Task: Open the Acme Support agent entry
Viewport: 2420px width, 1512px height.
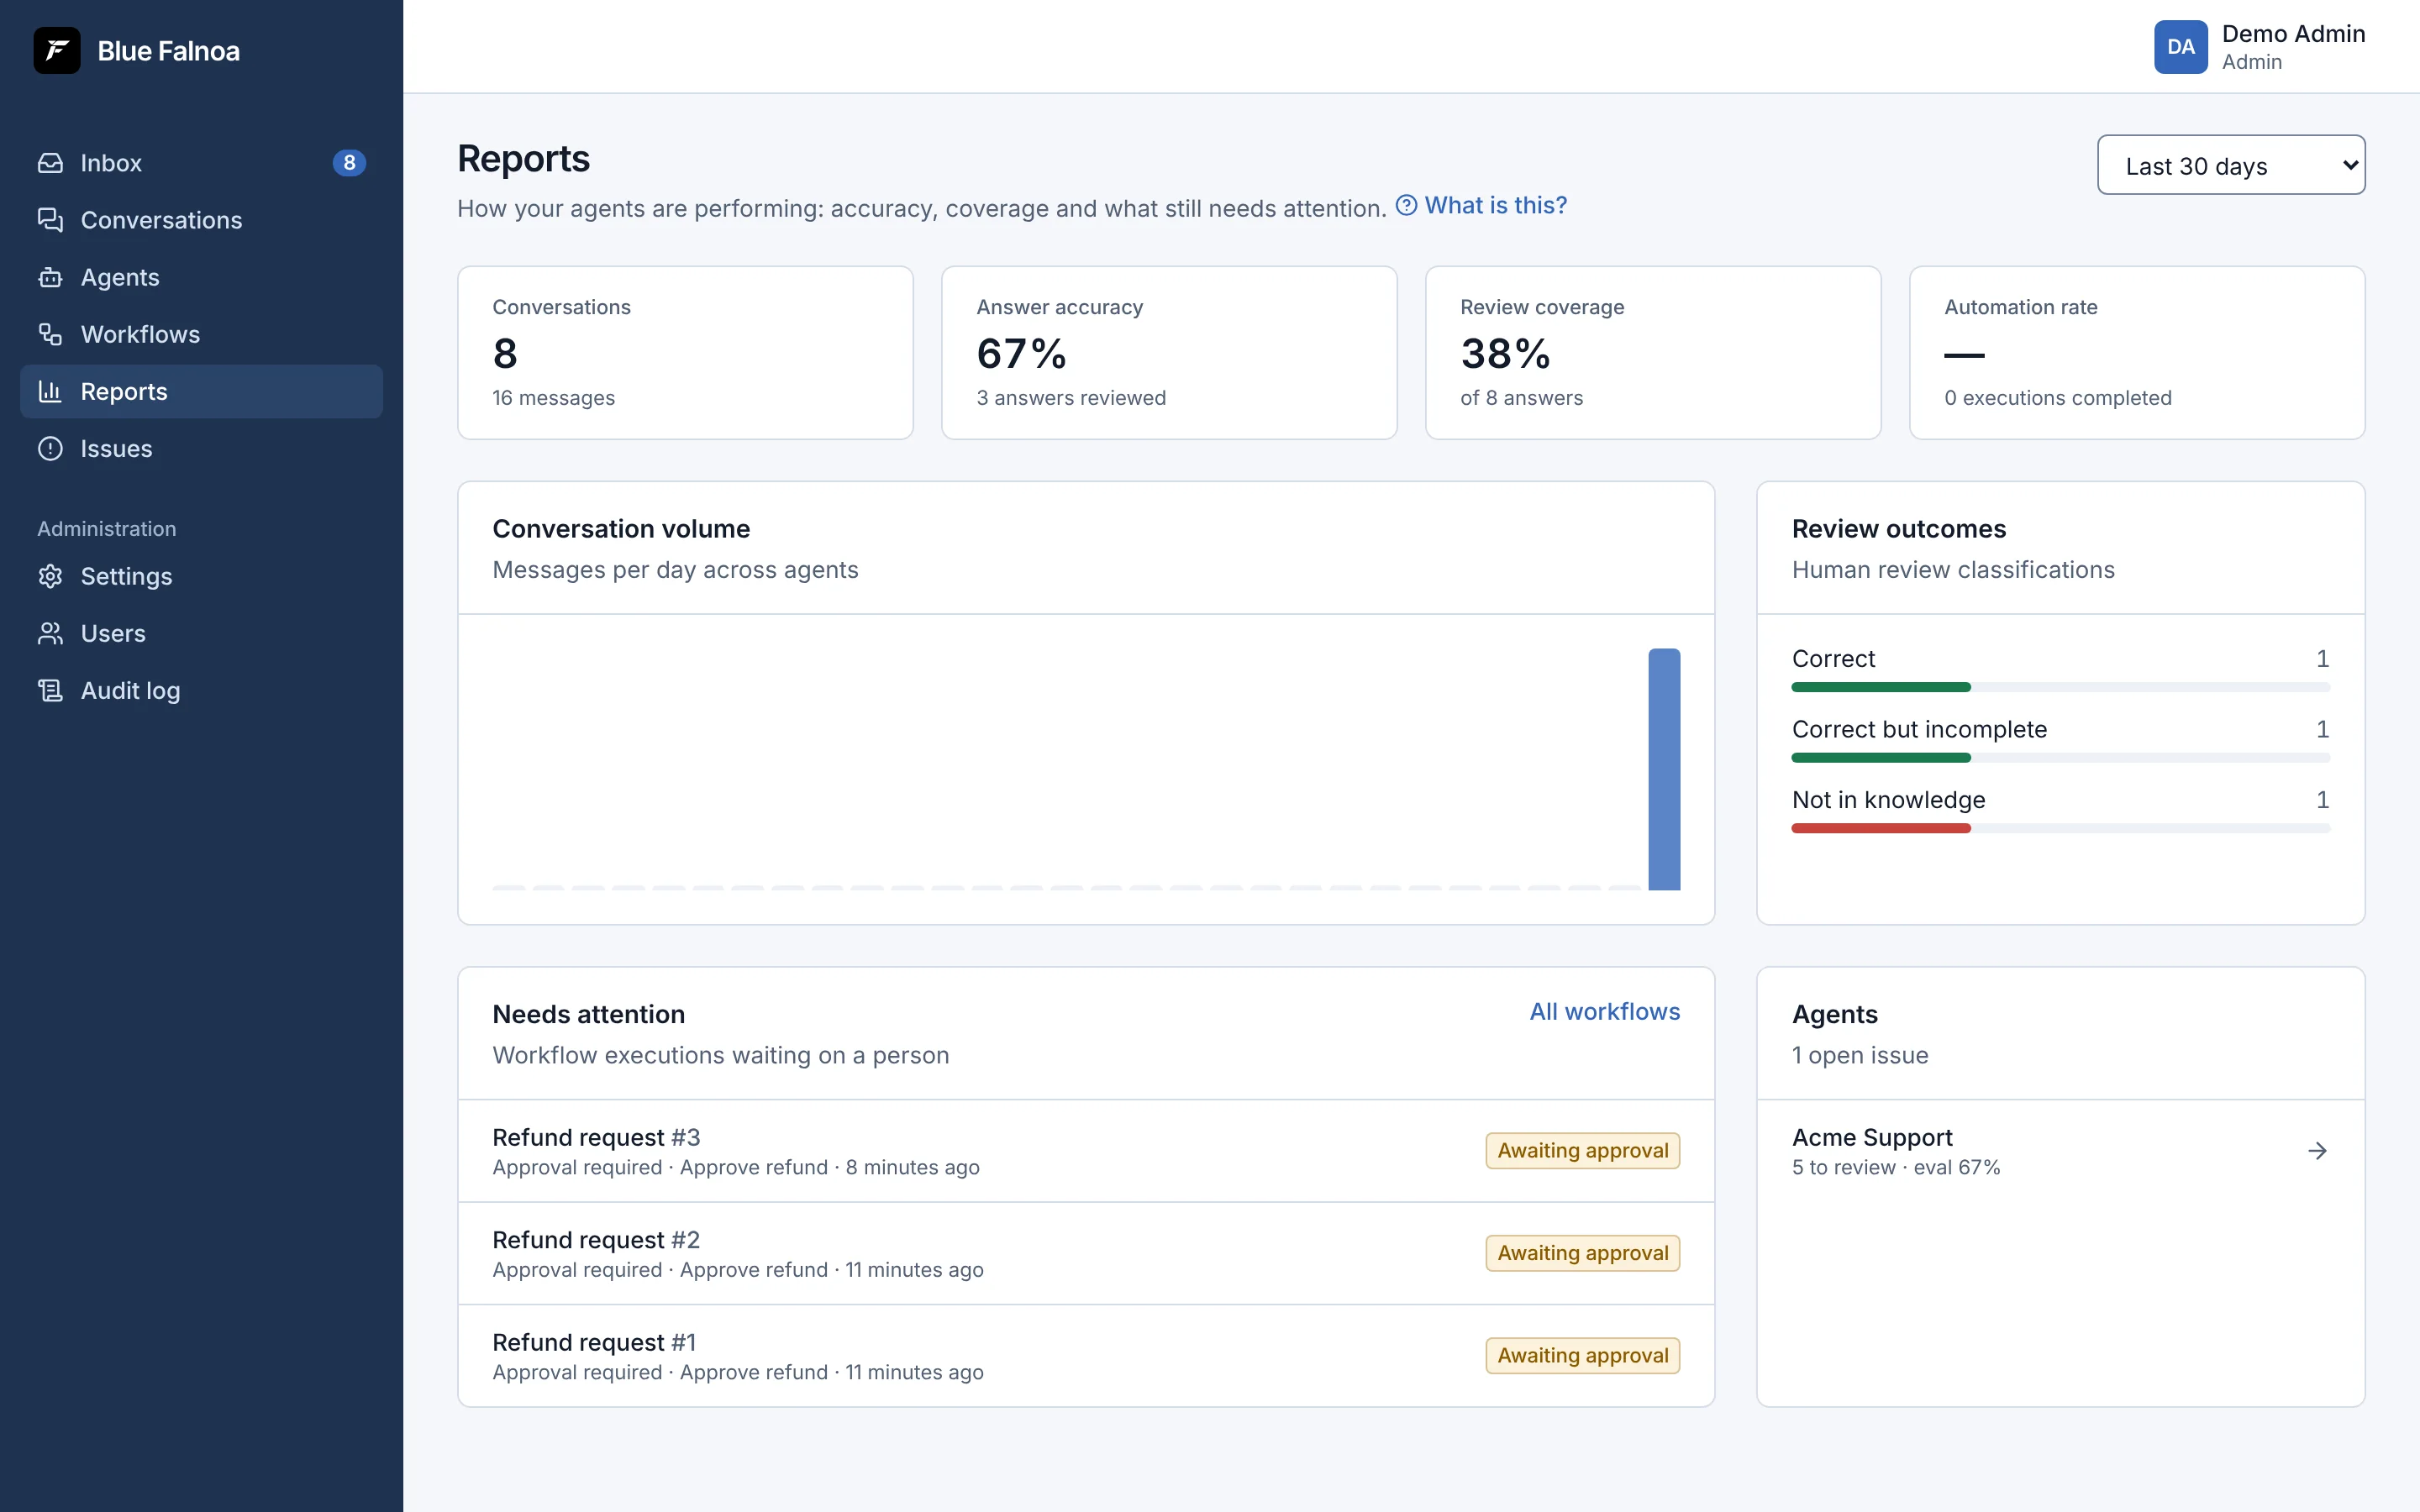Action: 2060,1151
